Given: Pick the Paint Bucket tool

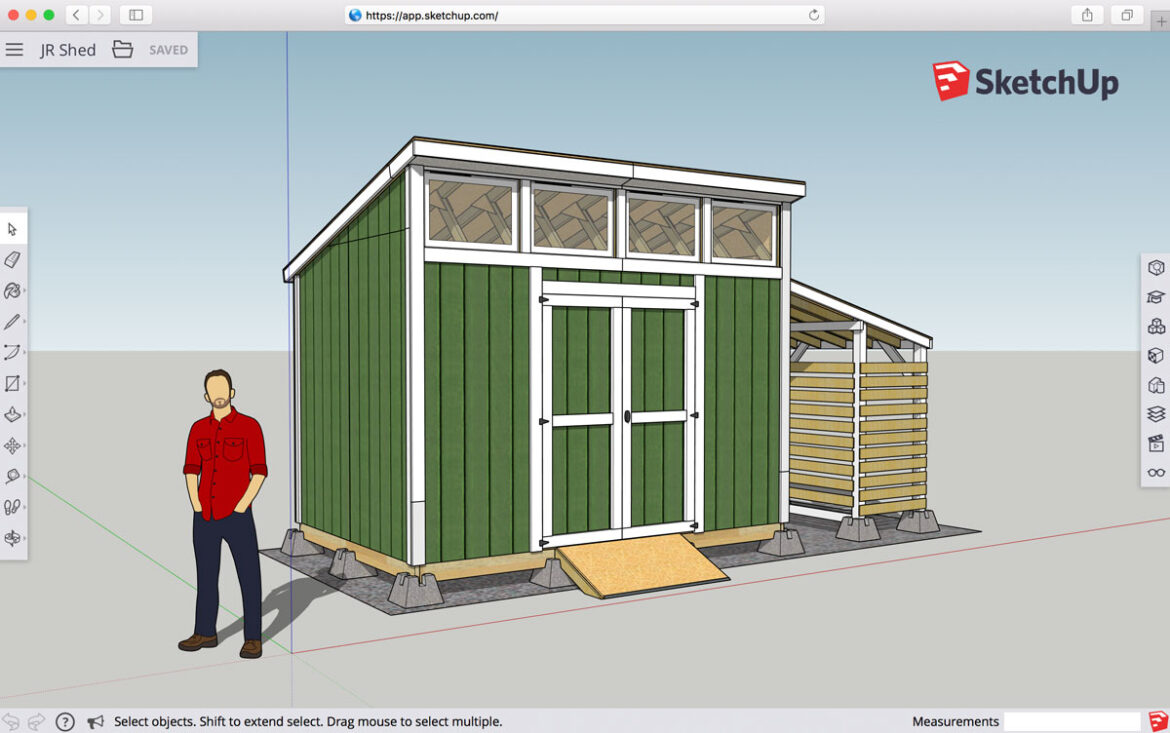Looking at the screenshot, I should (13, 289).
